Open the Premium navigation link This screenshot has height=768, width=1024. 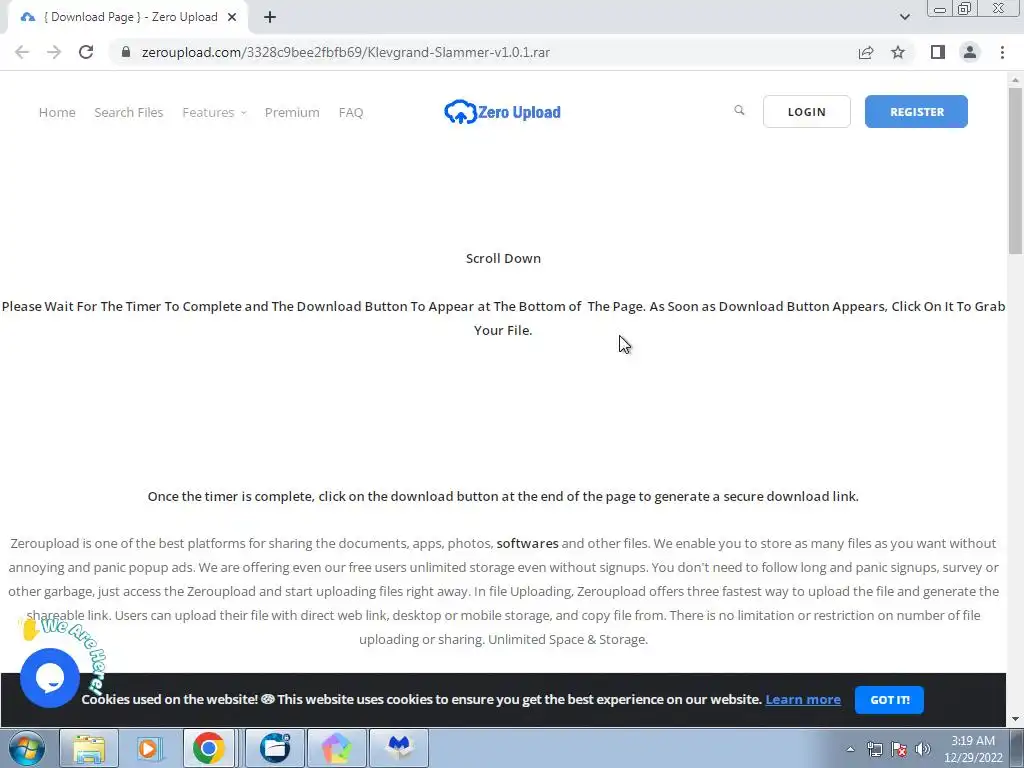tap(292, 112)
